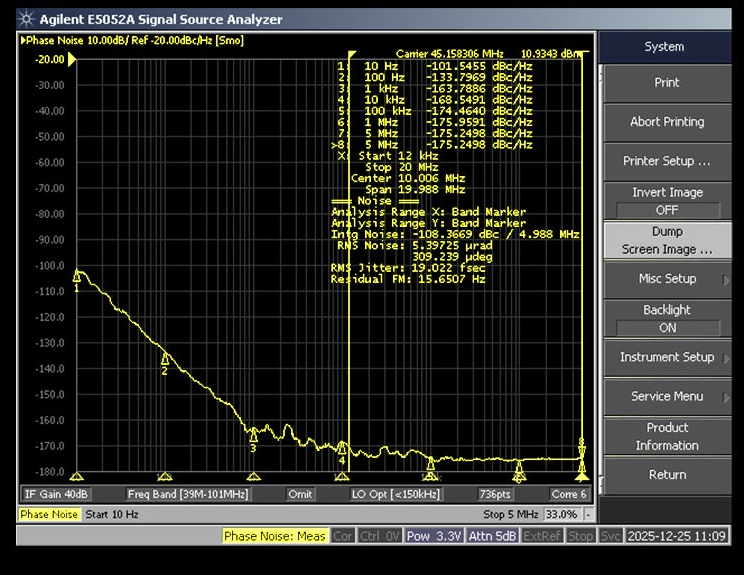Click the RMS Jitter 19.022 fsec readout
The image size is (744, 575).
tap(408, 268)
